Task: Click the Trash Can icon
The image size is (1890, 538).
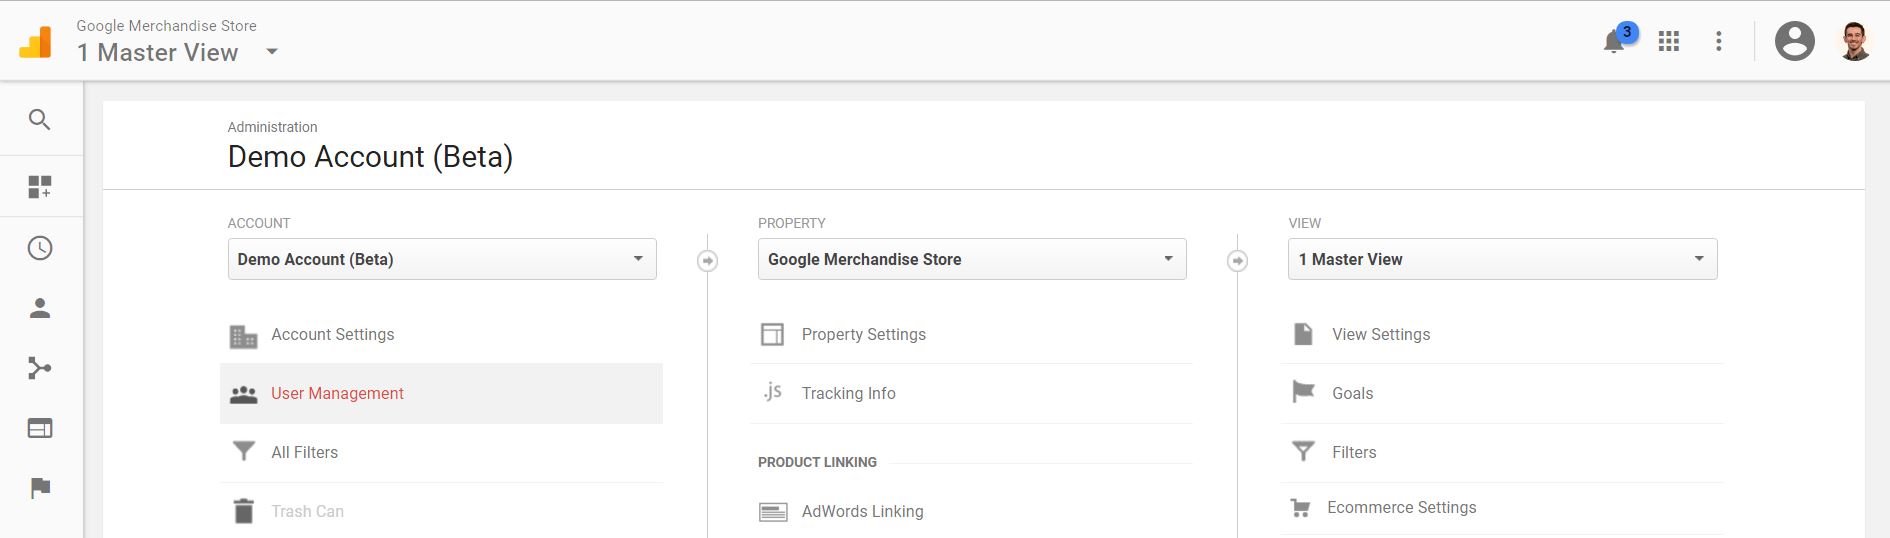Action: pos(243,511)
